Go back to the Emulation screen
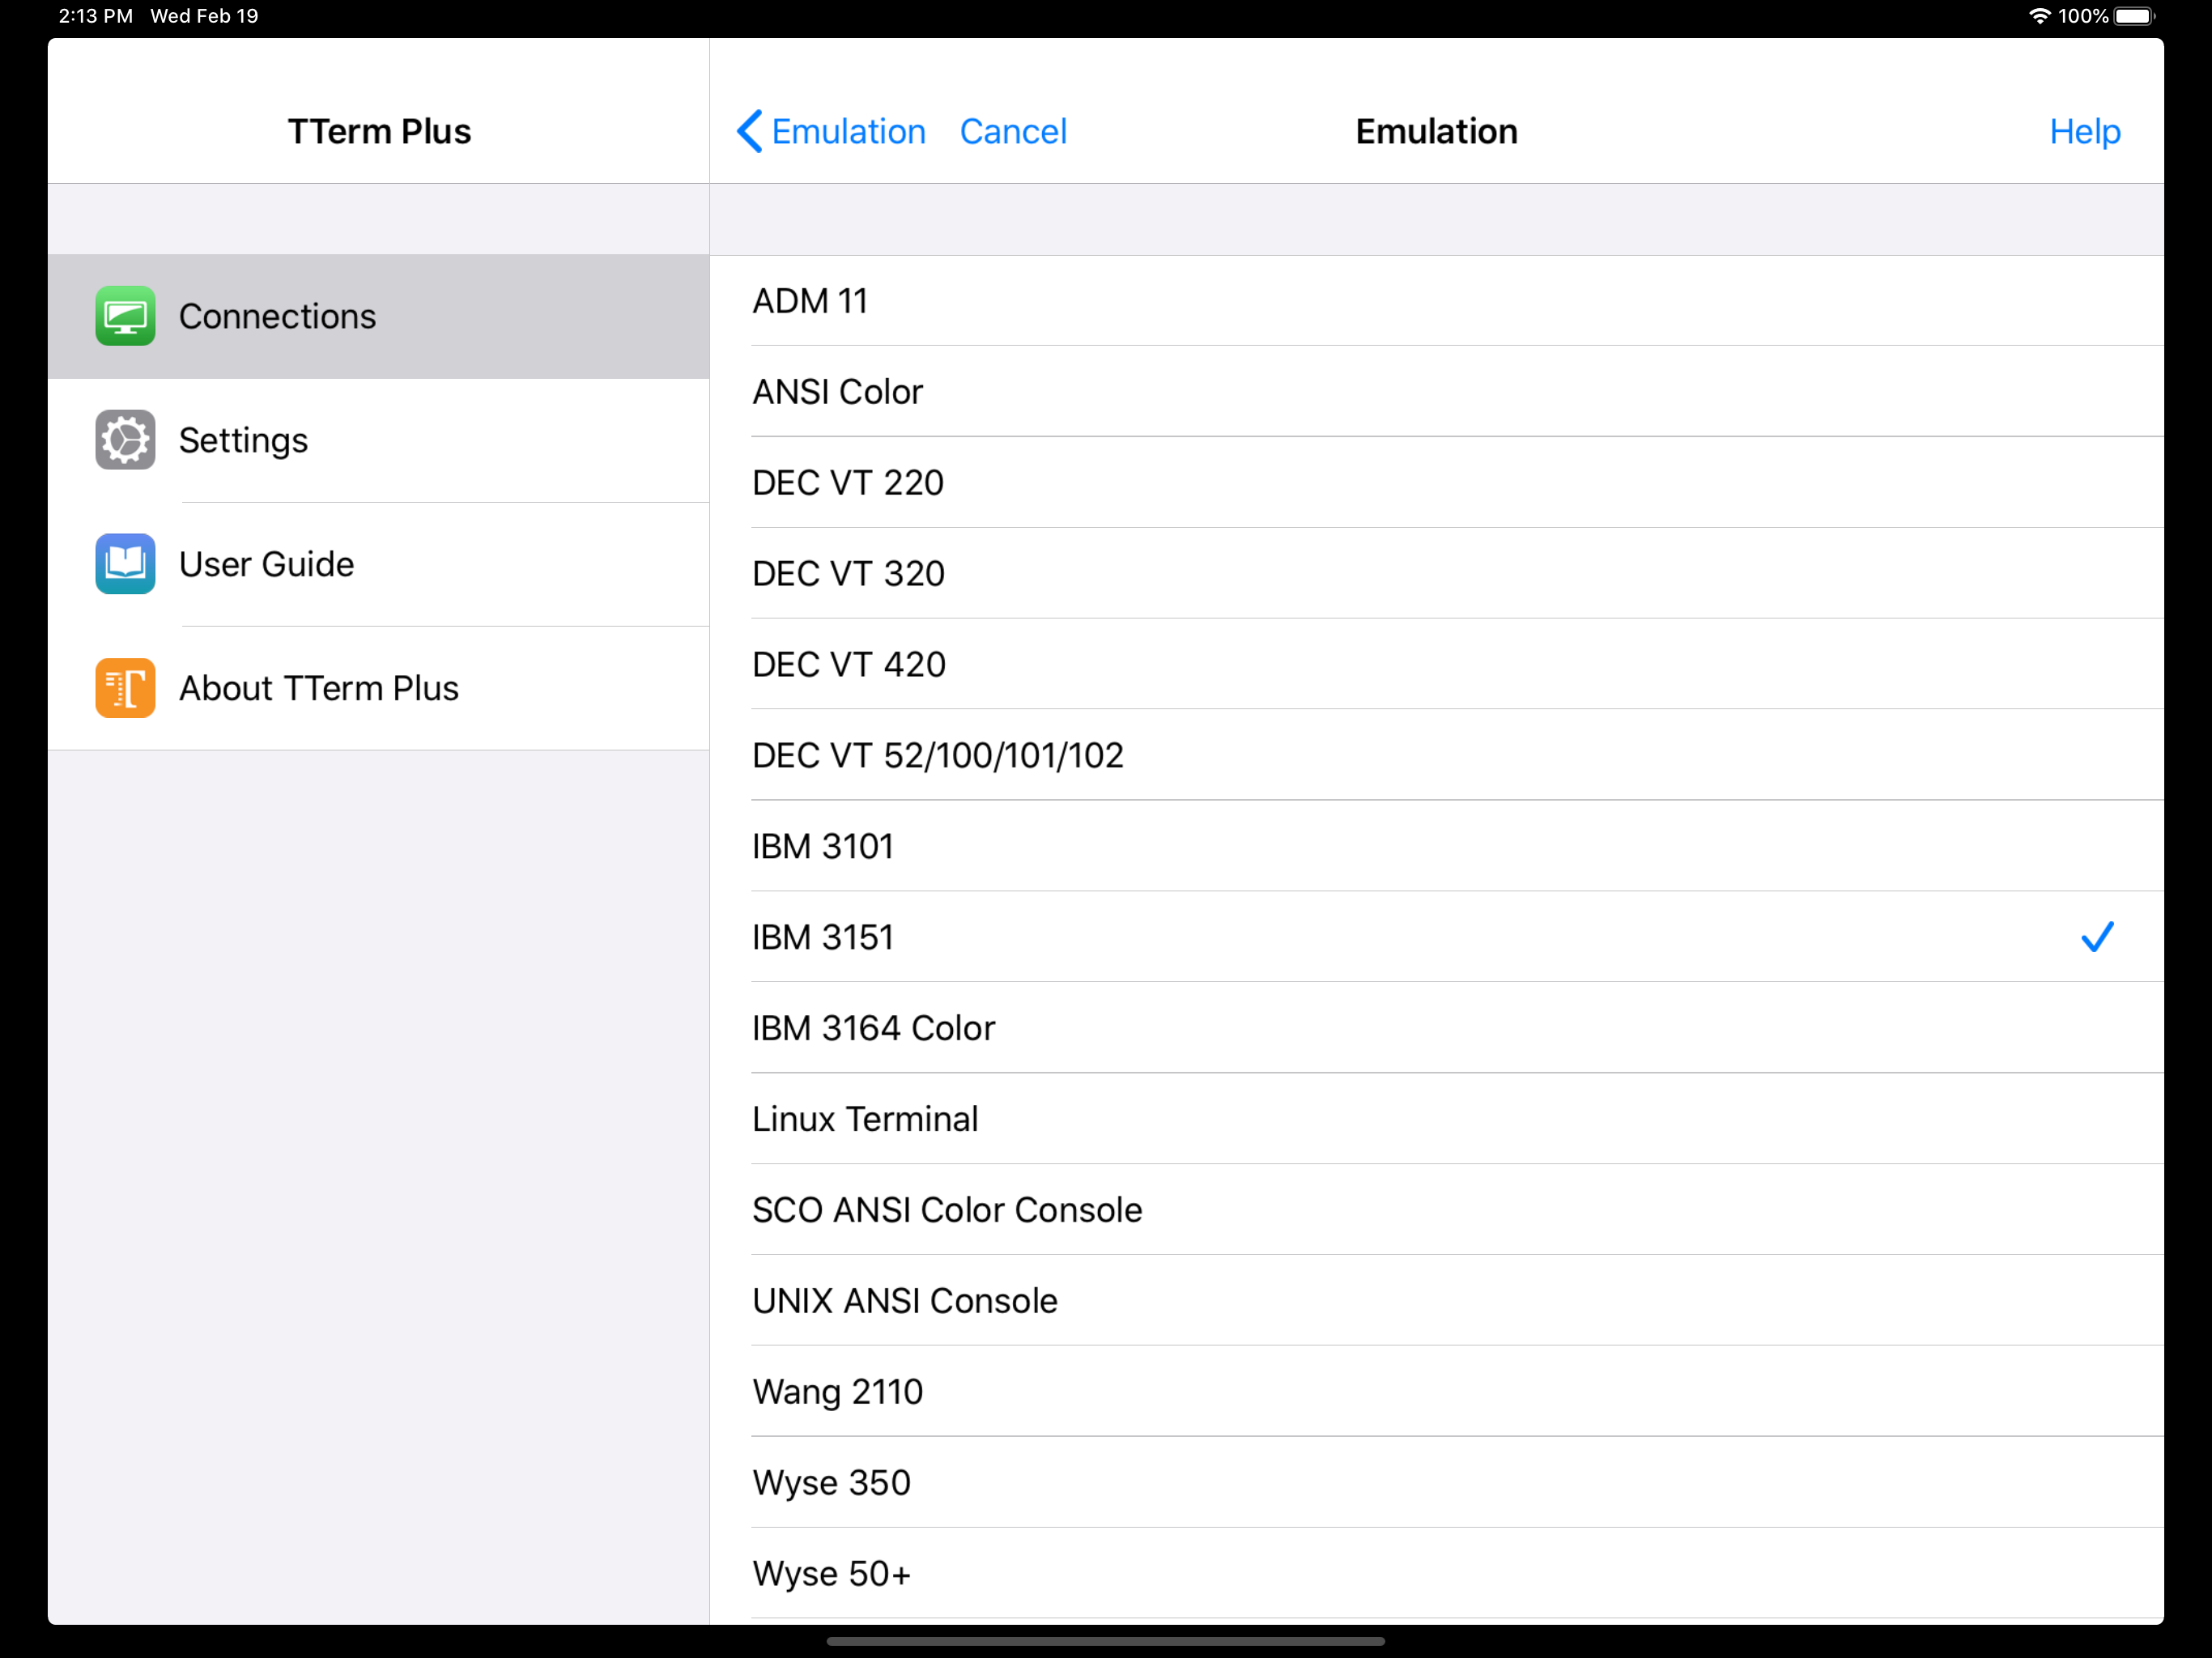Screen dimensions: 2212x1658 (831, 131)
